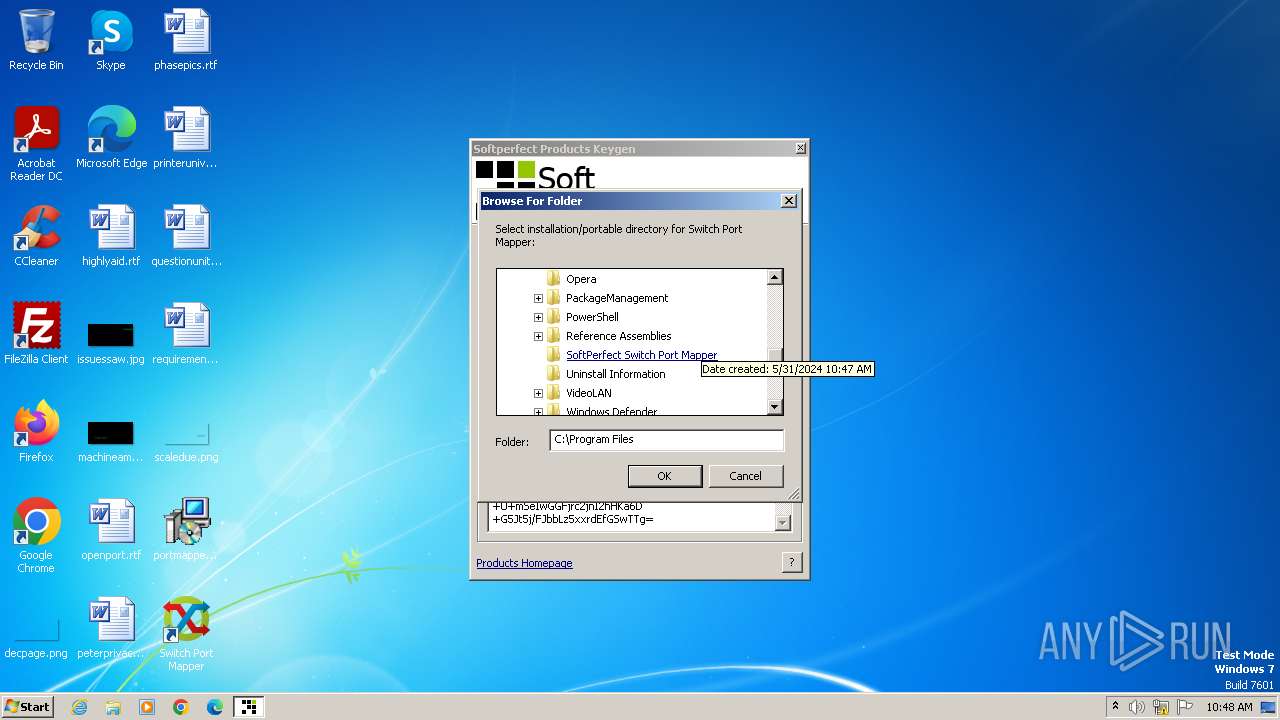
Task: Select the highlyaid.rtf desktop file
Action: (111, 236)
